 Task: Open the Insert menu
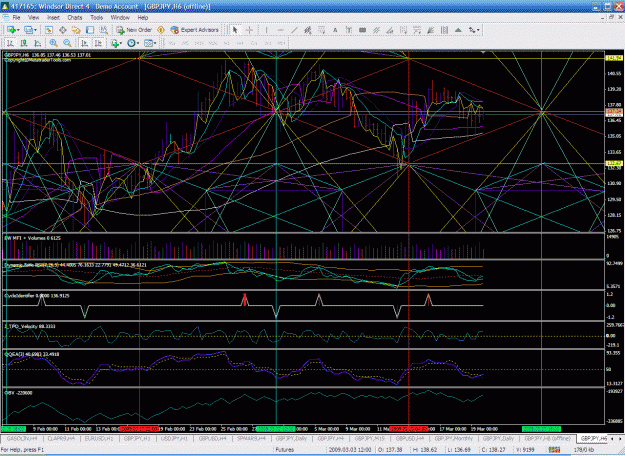click(x=53, y=18)
